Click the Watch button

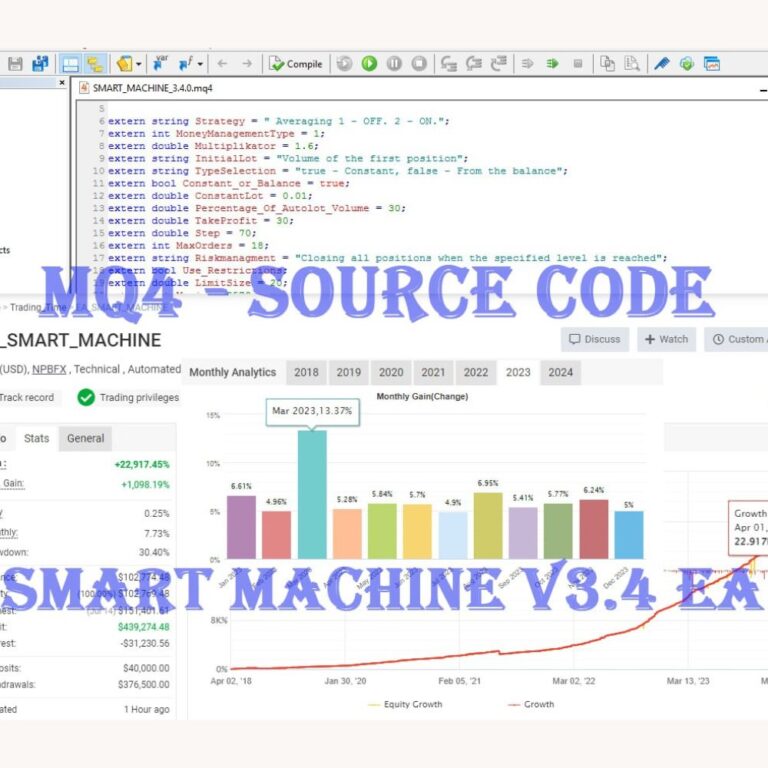(667, 339)
